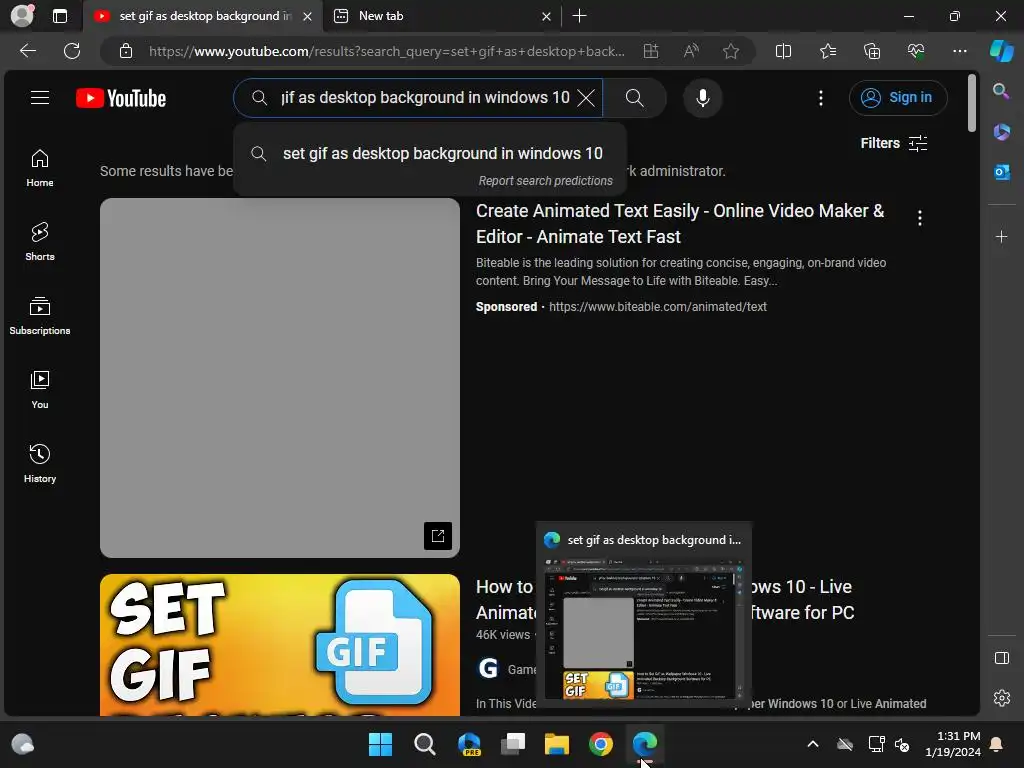Viewport: 1024px width, 768px height.
Task: Select the Edge window preview thumbnail
Action: click(x=643, y=630)
